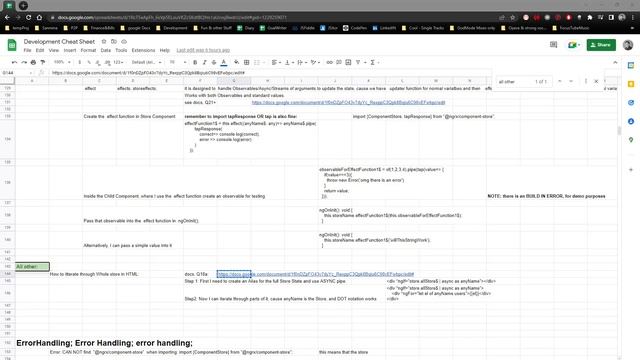Open find box more options icon

click(x=586, y=82)
